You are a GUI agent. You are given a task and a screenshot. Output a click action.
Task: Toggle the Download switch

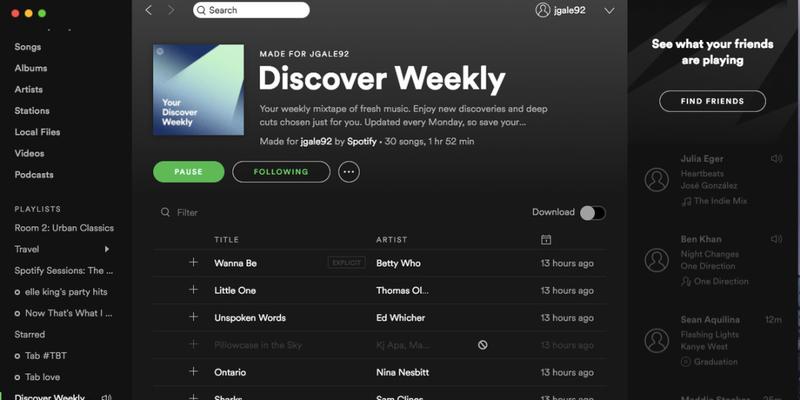coord(593,213)
